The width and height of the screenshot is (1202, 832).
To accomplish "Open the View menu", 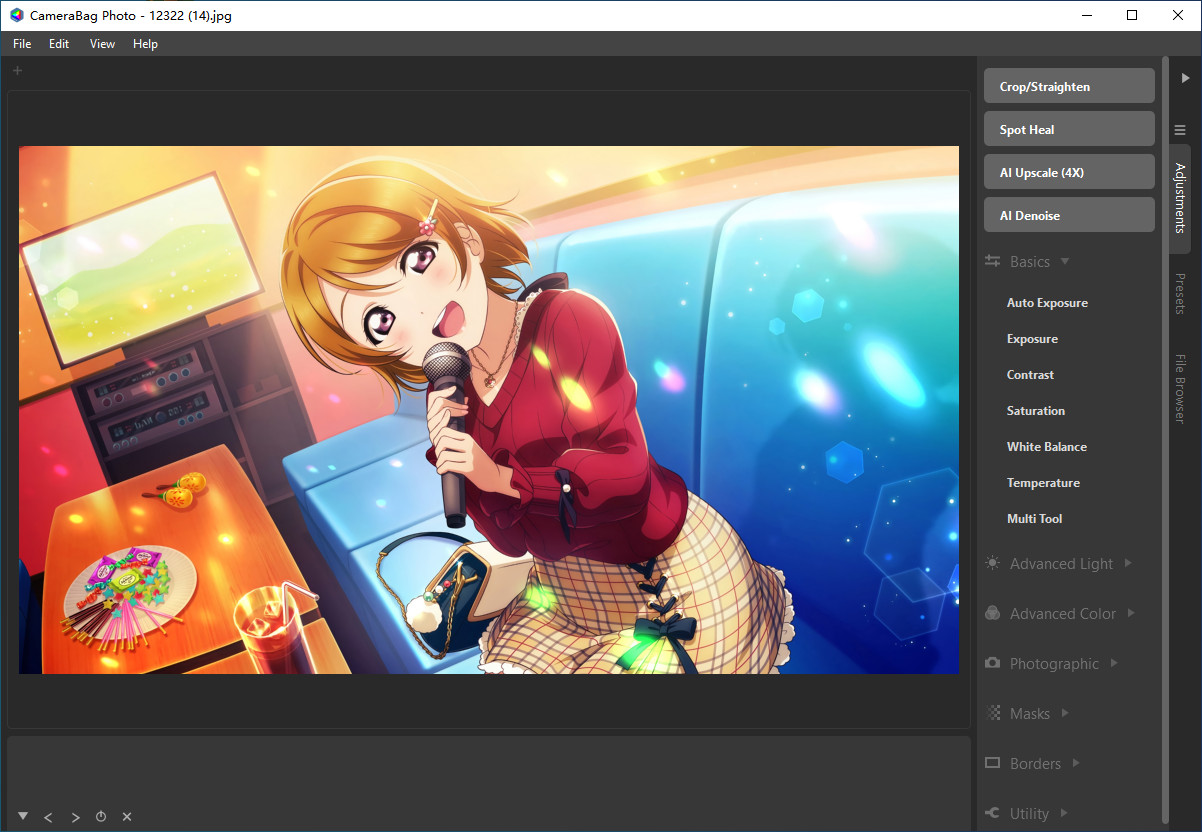I will point(102,44).
